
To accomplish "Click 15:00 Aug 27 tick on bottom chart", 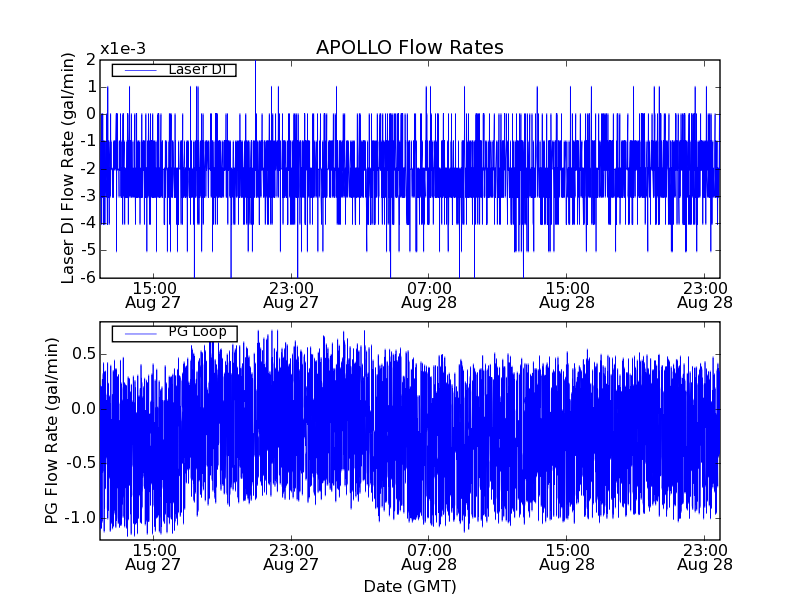I will tap(153, 557).
